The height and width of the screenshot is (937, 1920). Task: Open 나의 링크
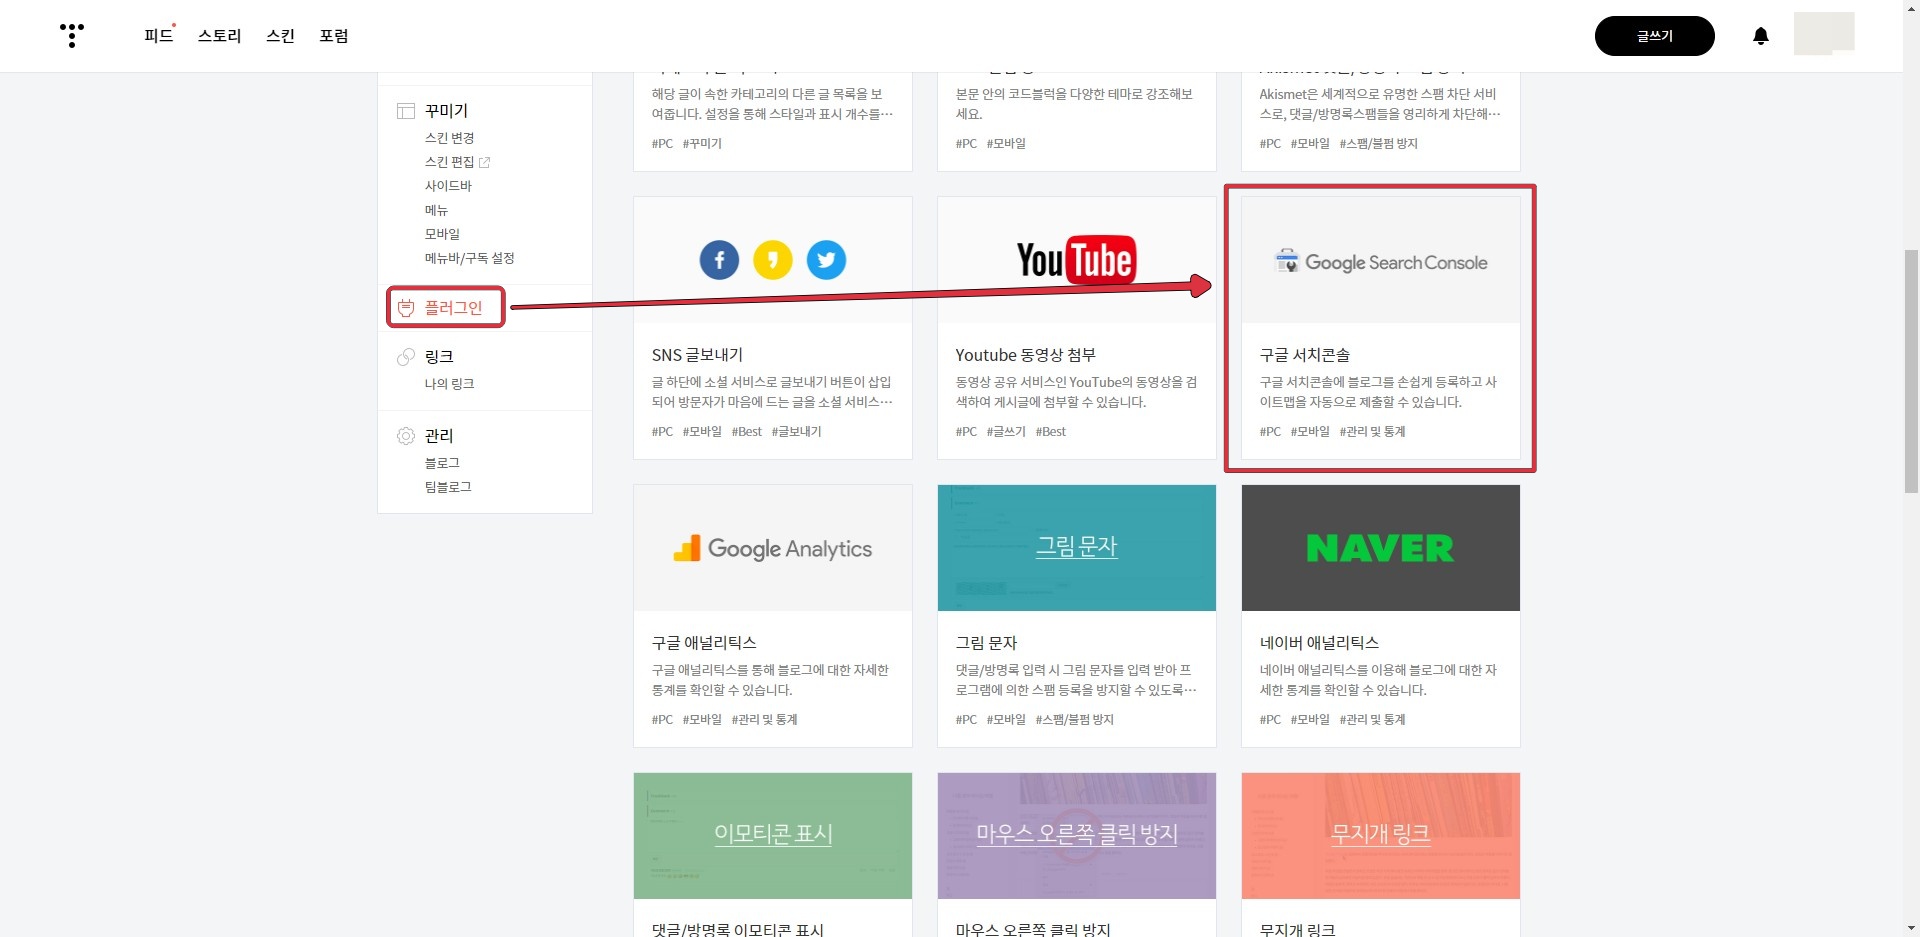coord(449,384)
